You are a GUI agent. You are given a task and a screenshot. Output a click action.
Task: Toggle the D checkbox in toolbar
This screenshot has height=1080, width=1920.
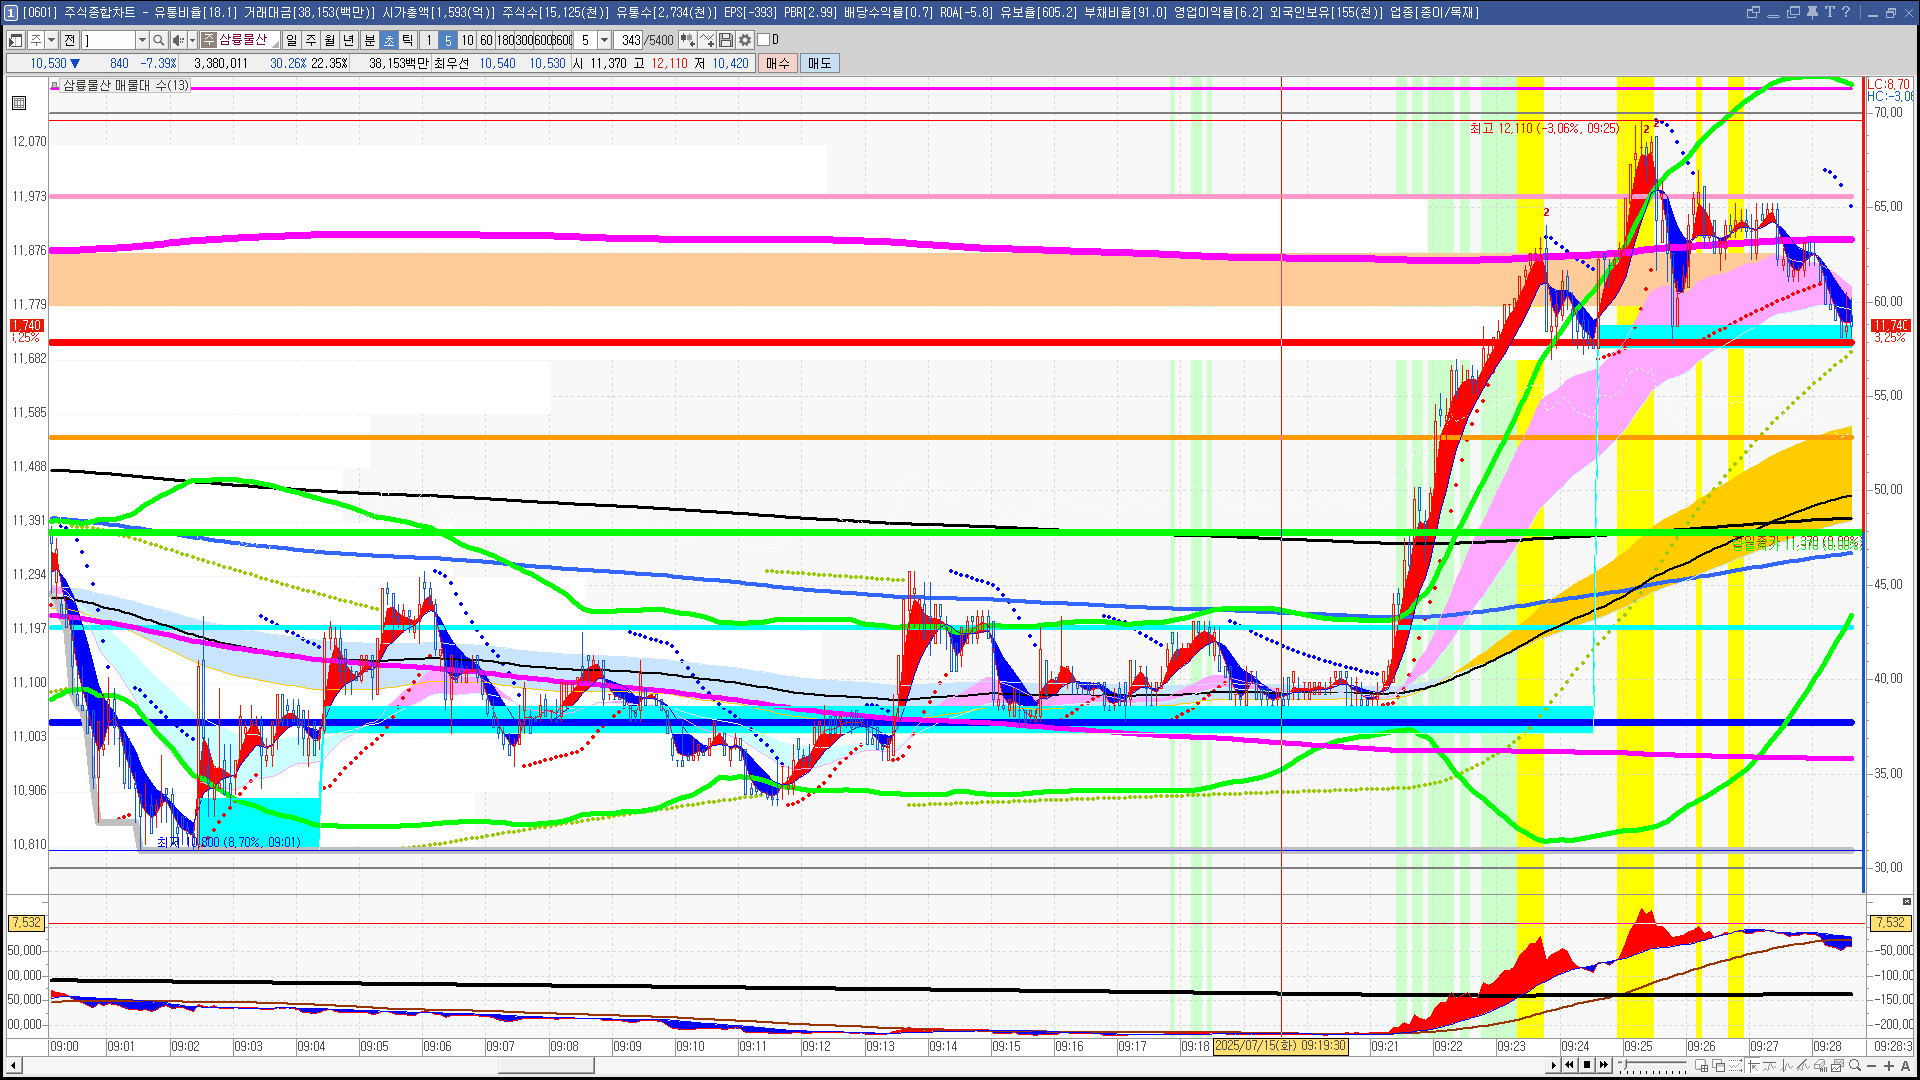click(x=764, y=40)
